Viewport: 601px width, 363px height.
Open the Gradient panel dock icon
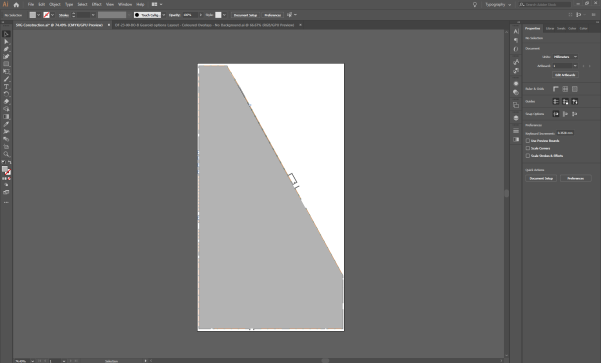(516, 140)
